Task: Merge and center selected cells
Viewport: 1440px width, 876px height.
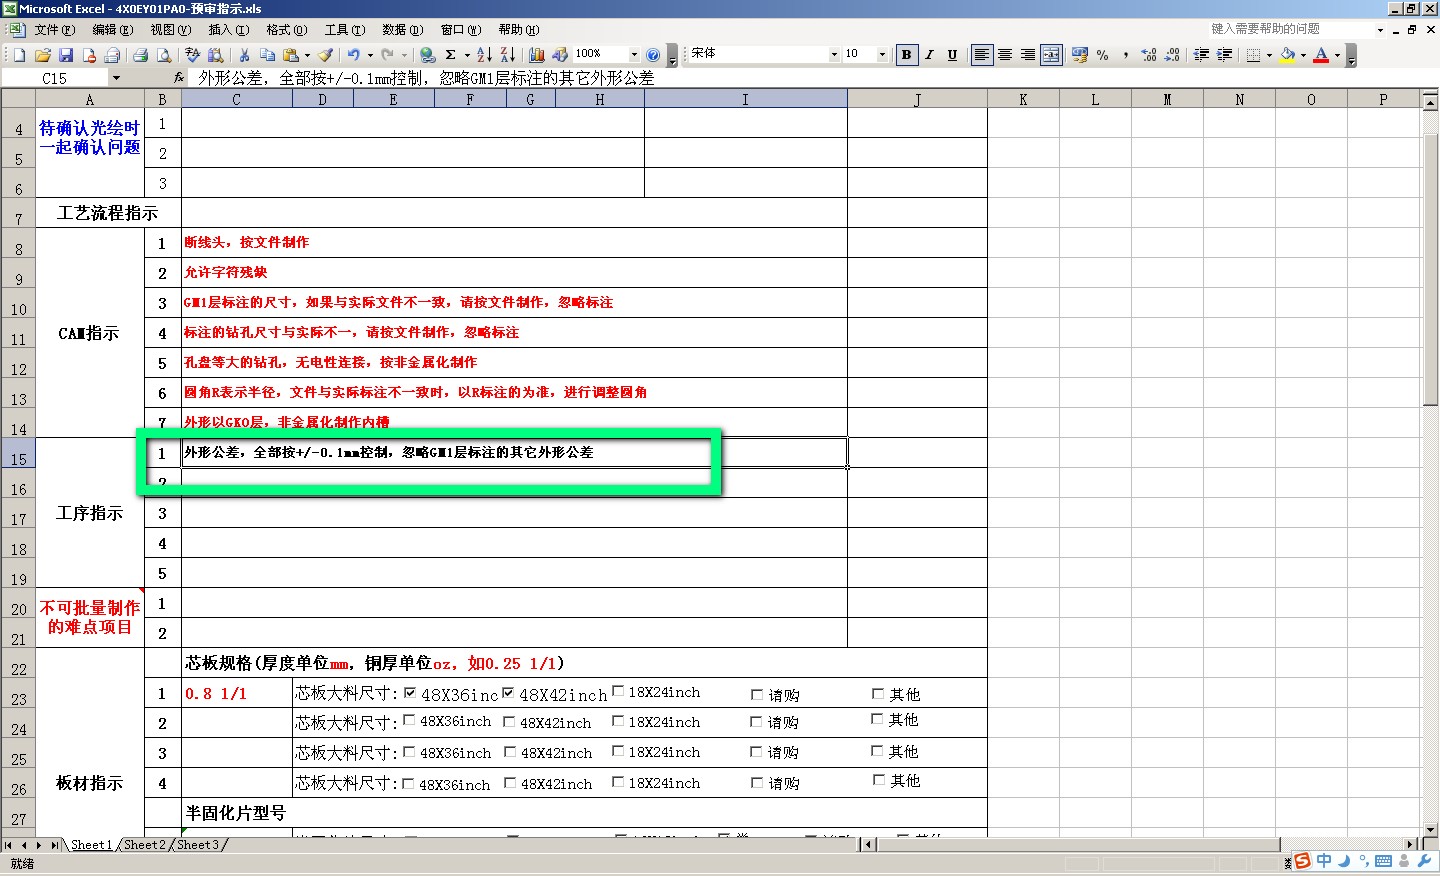Action: pyautogui.click(x=1051, y=55)
